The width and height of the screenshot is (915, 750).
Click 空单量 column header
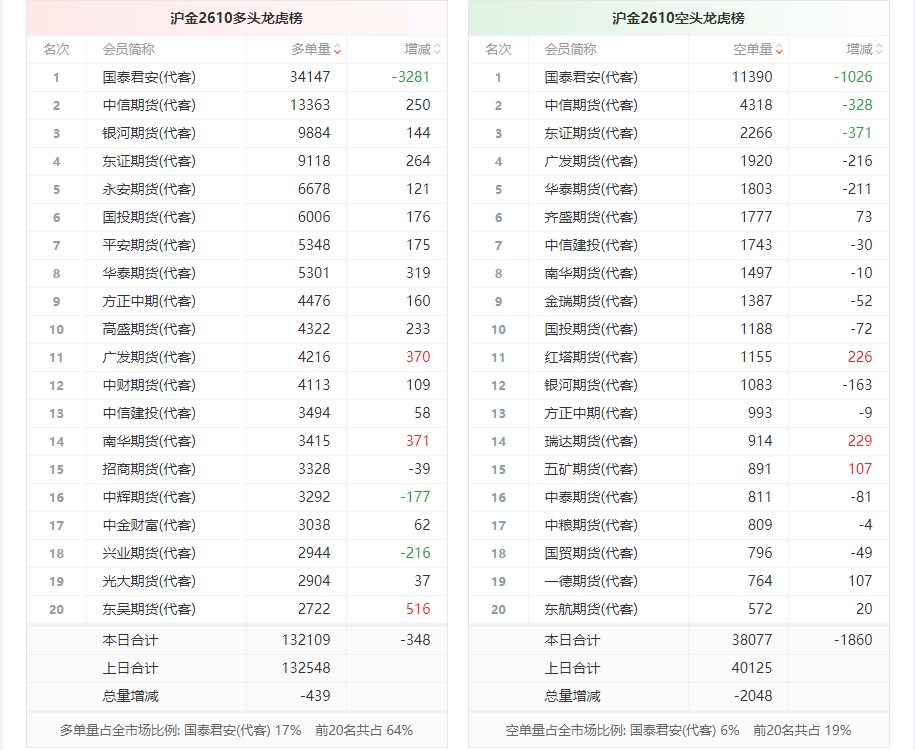(x=753, y=50)
